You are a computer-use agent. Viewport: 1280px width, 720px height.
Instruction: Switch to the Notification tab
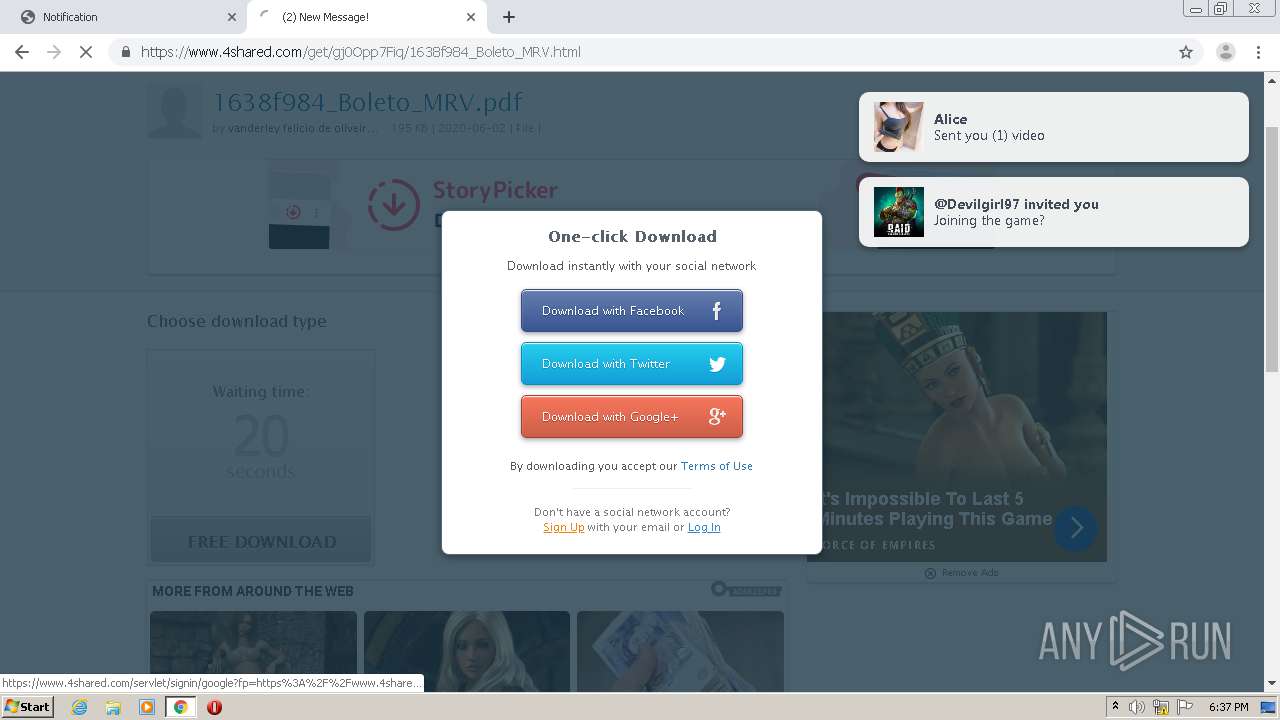tap(125, 17)
